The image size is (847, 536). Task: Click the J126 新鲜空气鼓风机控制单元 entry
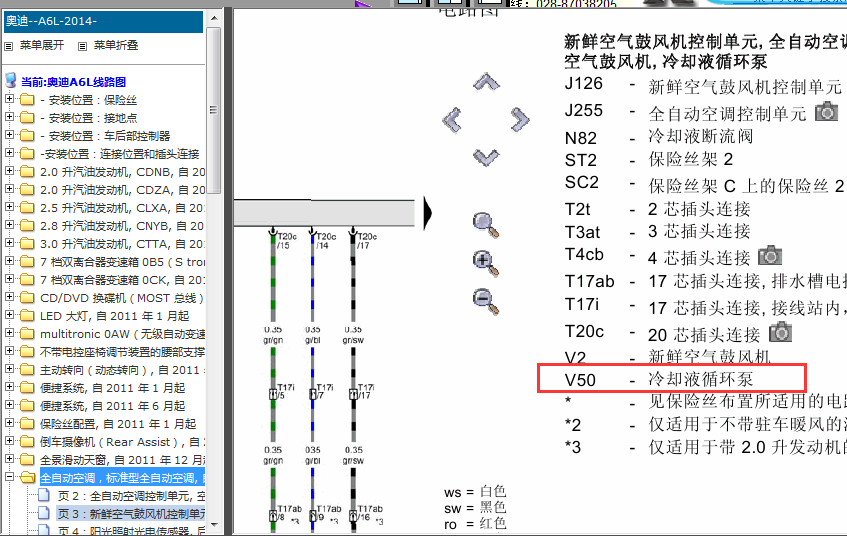pos(703,85)
